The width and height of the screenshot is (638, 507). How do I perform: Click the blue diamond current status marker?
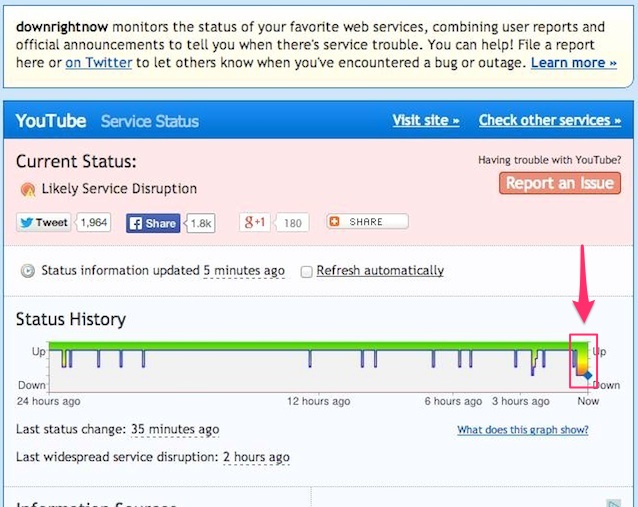(588, 376)
